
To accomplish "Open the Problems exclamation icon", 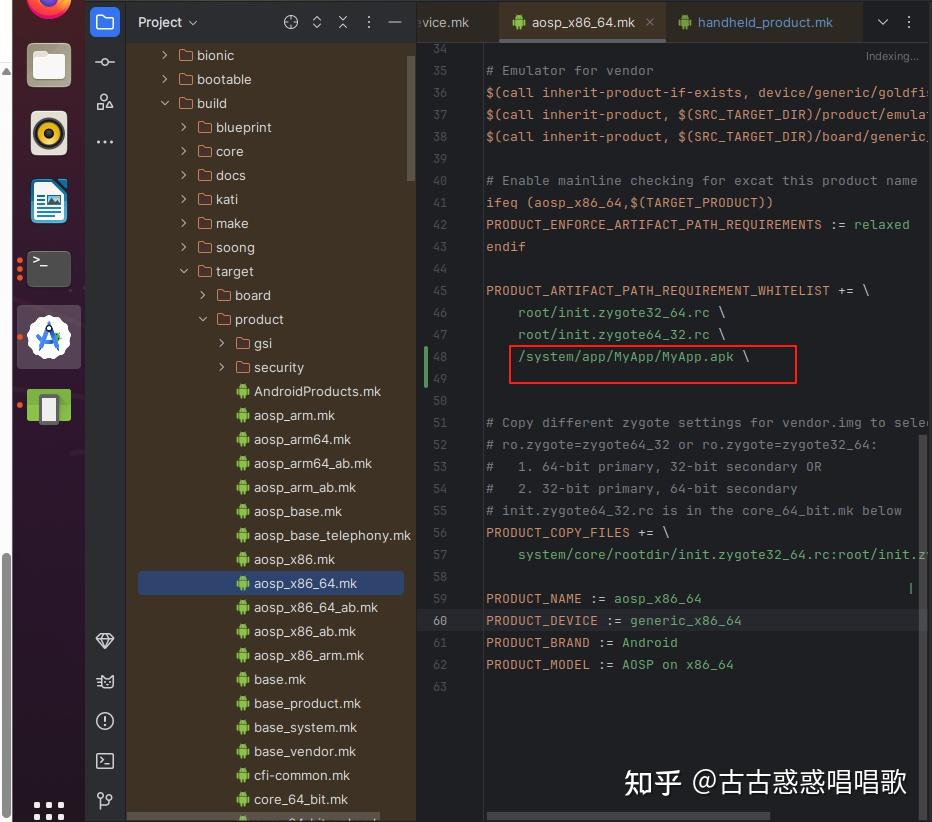I will [x=105, y=721].
